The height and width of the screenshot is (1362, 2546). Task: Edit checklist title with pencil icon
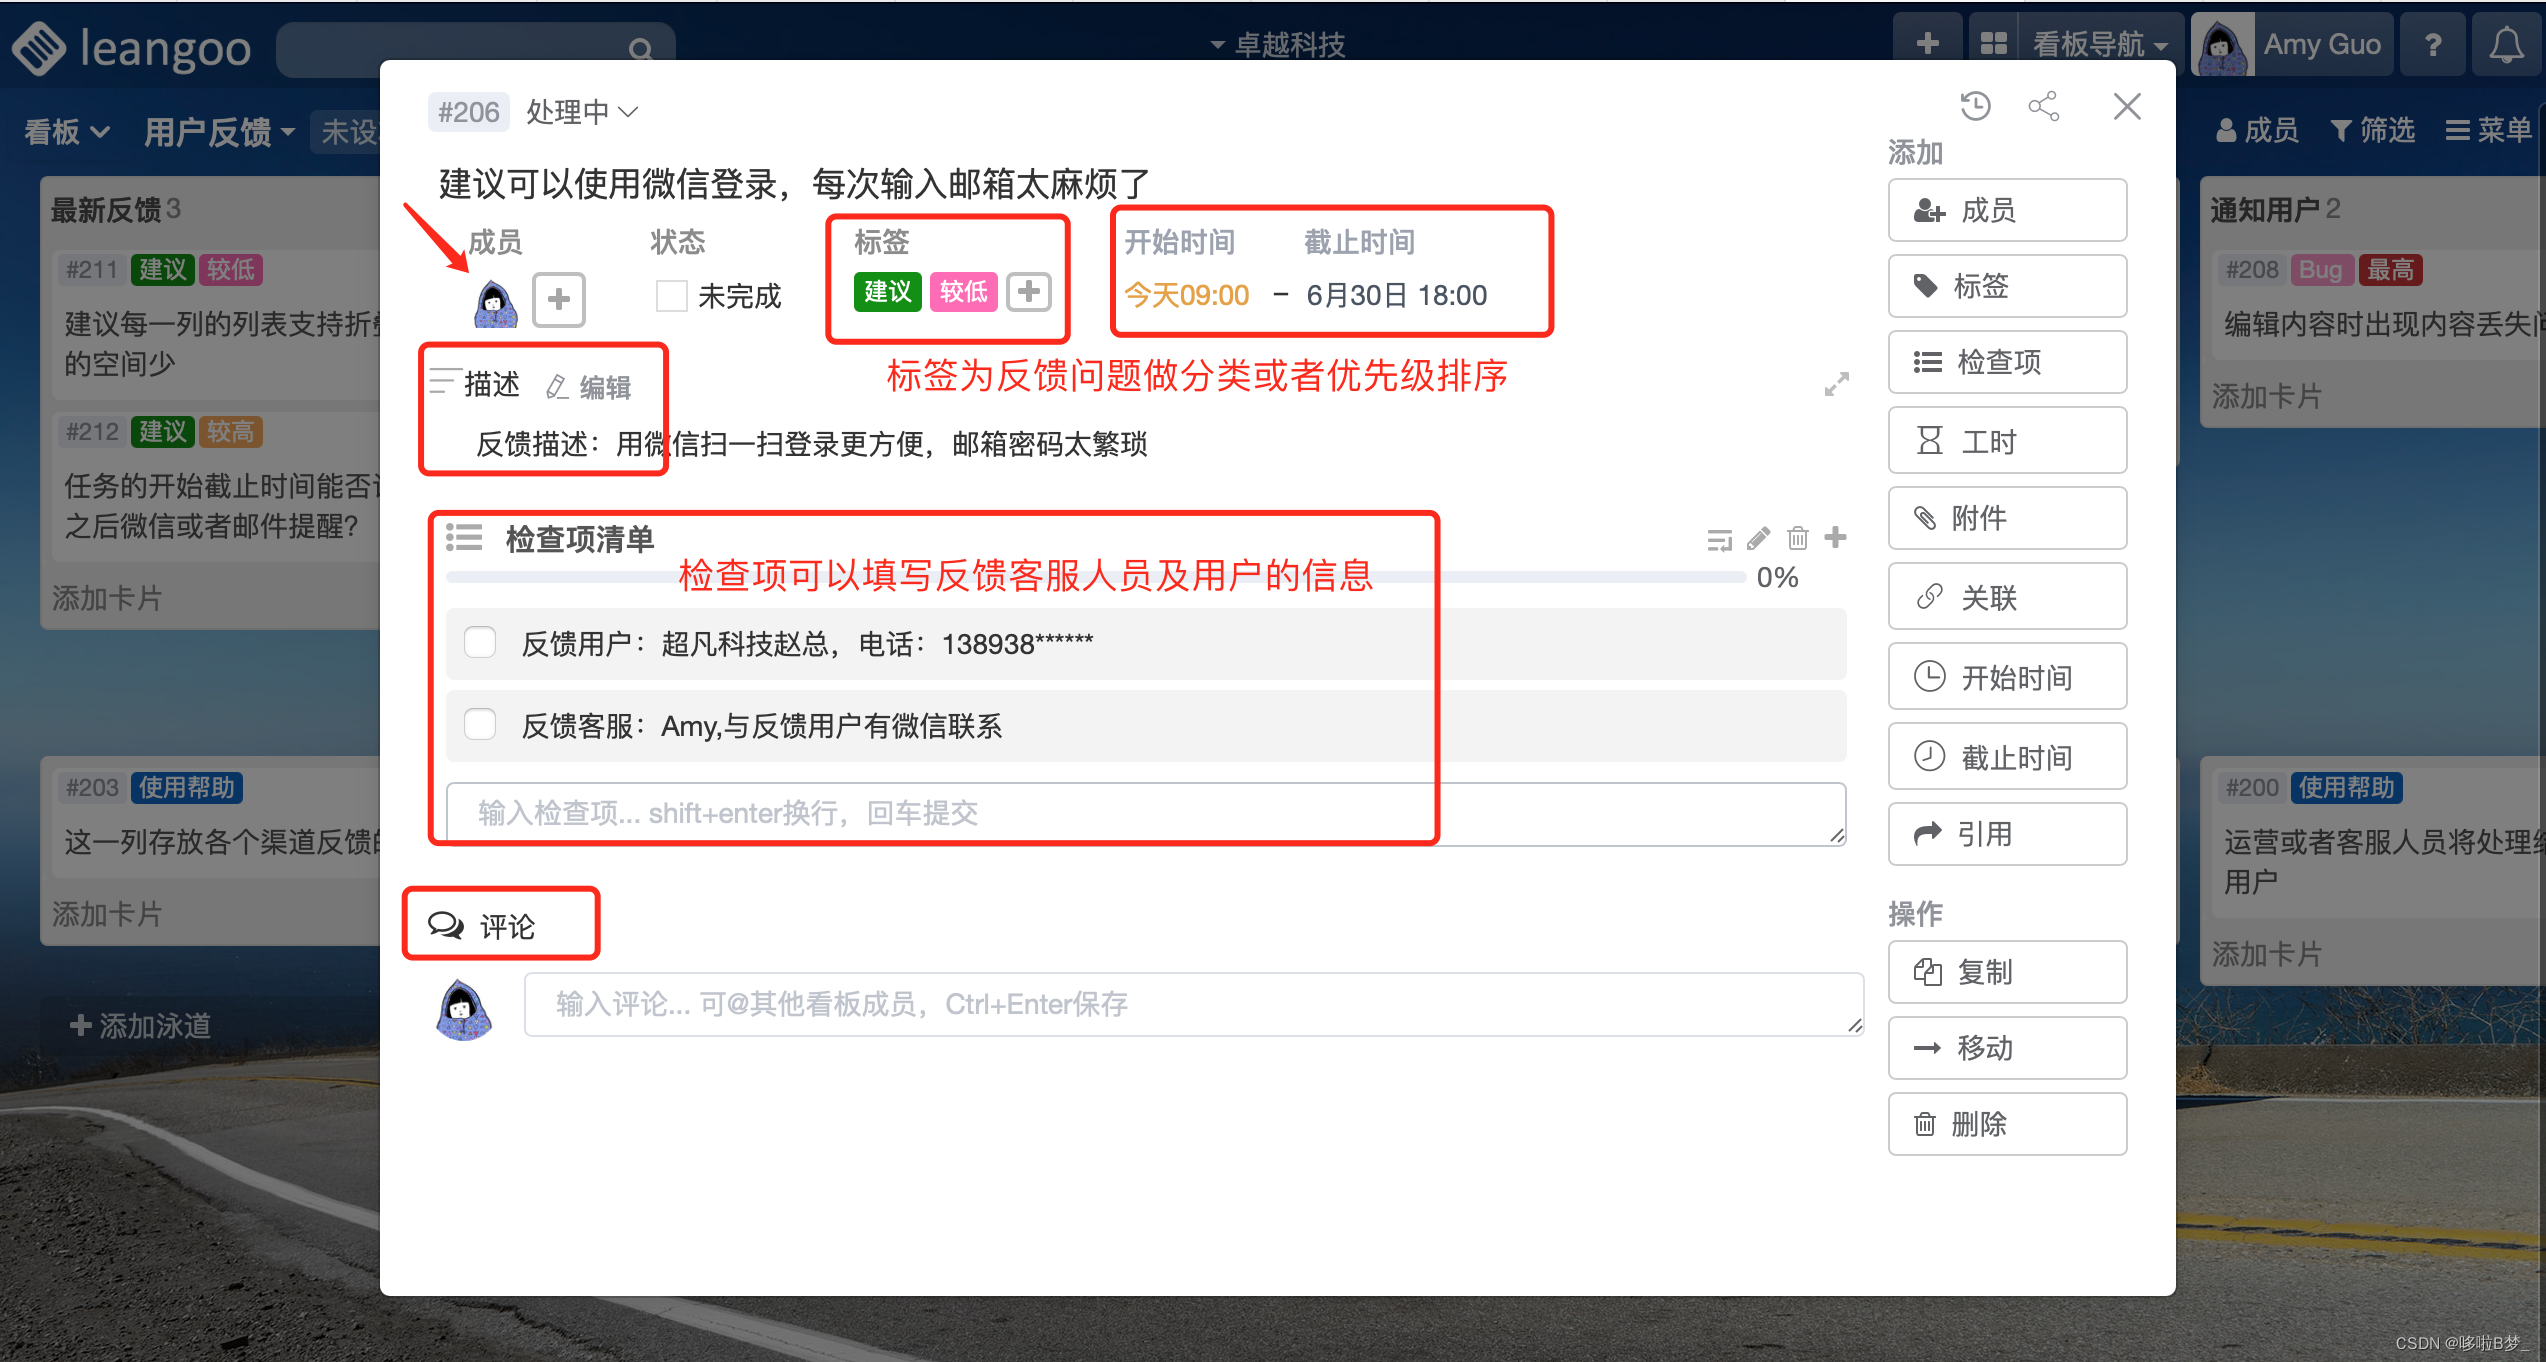(1758, 538)
